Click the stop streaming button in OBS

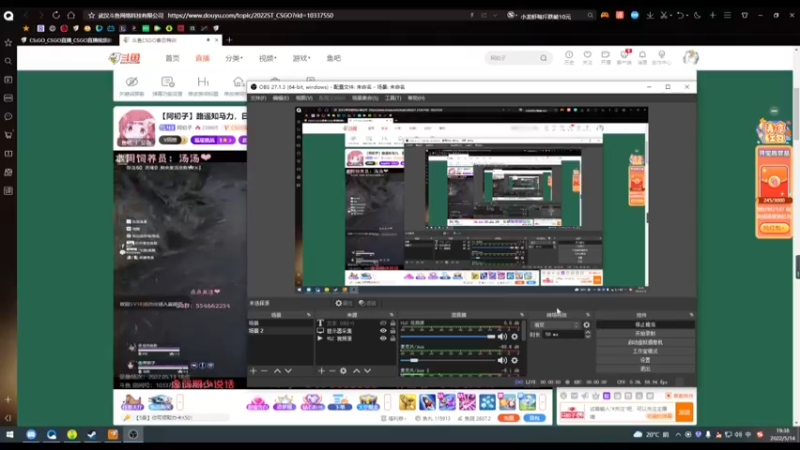[645, 324]
